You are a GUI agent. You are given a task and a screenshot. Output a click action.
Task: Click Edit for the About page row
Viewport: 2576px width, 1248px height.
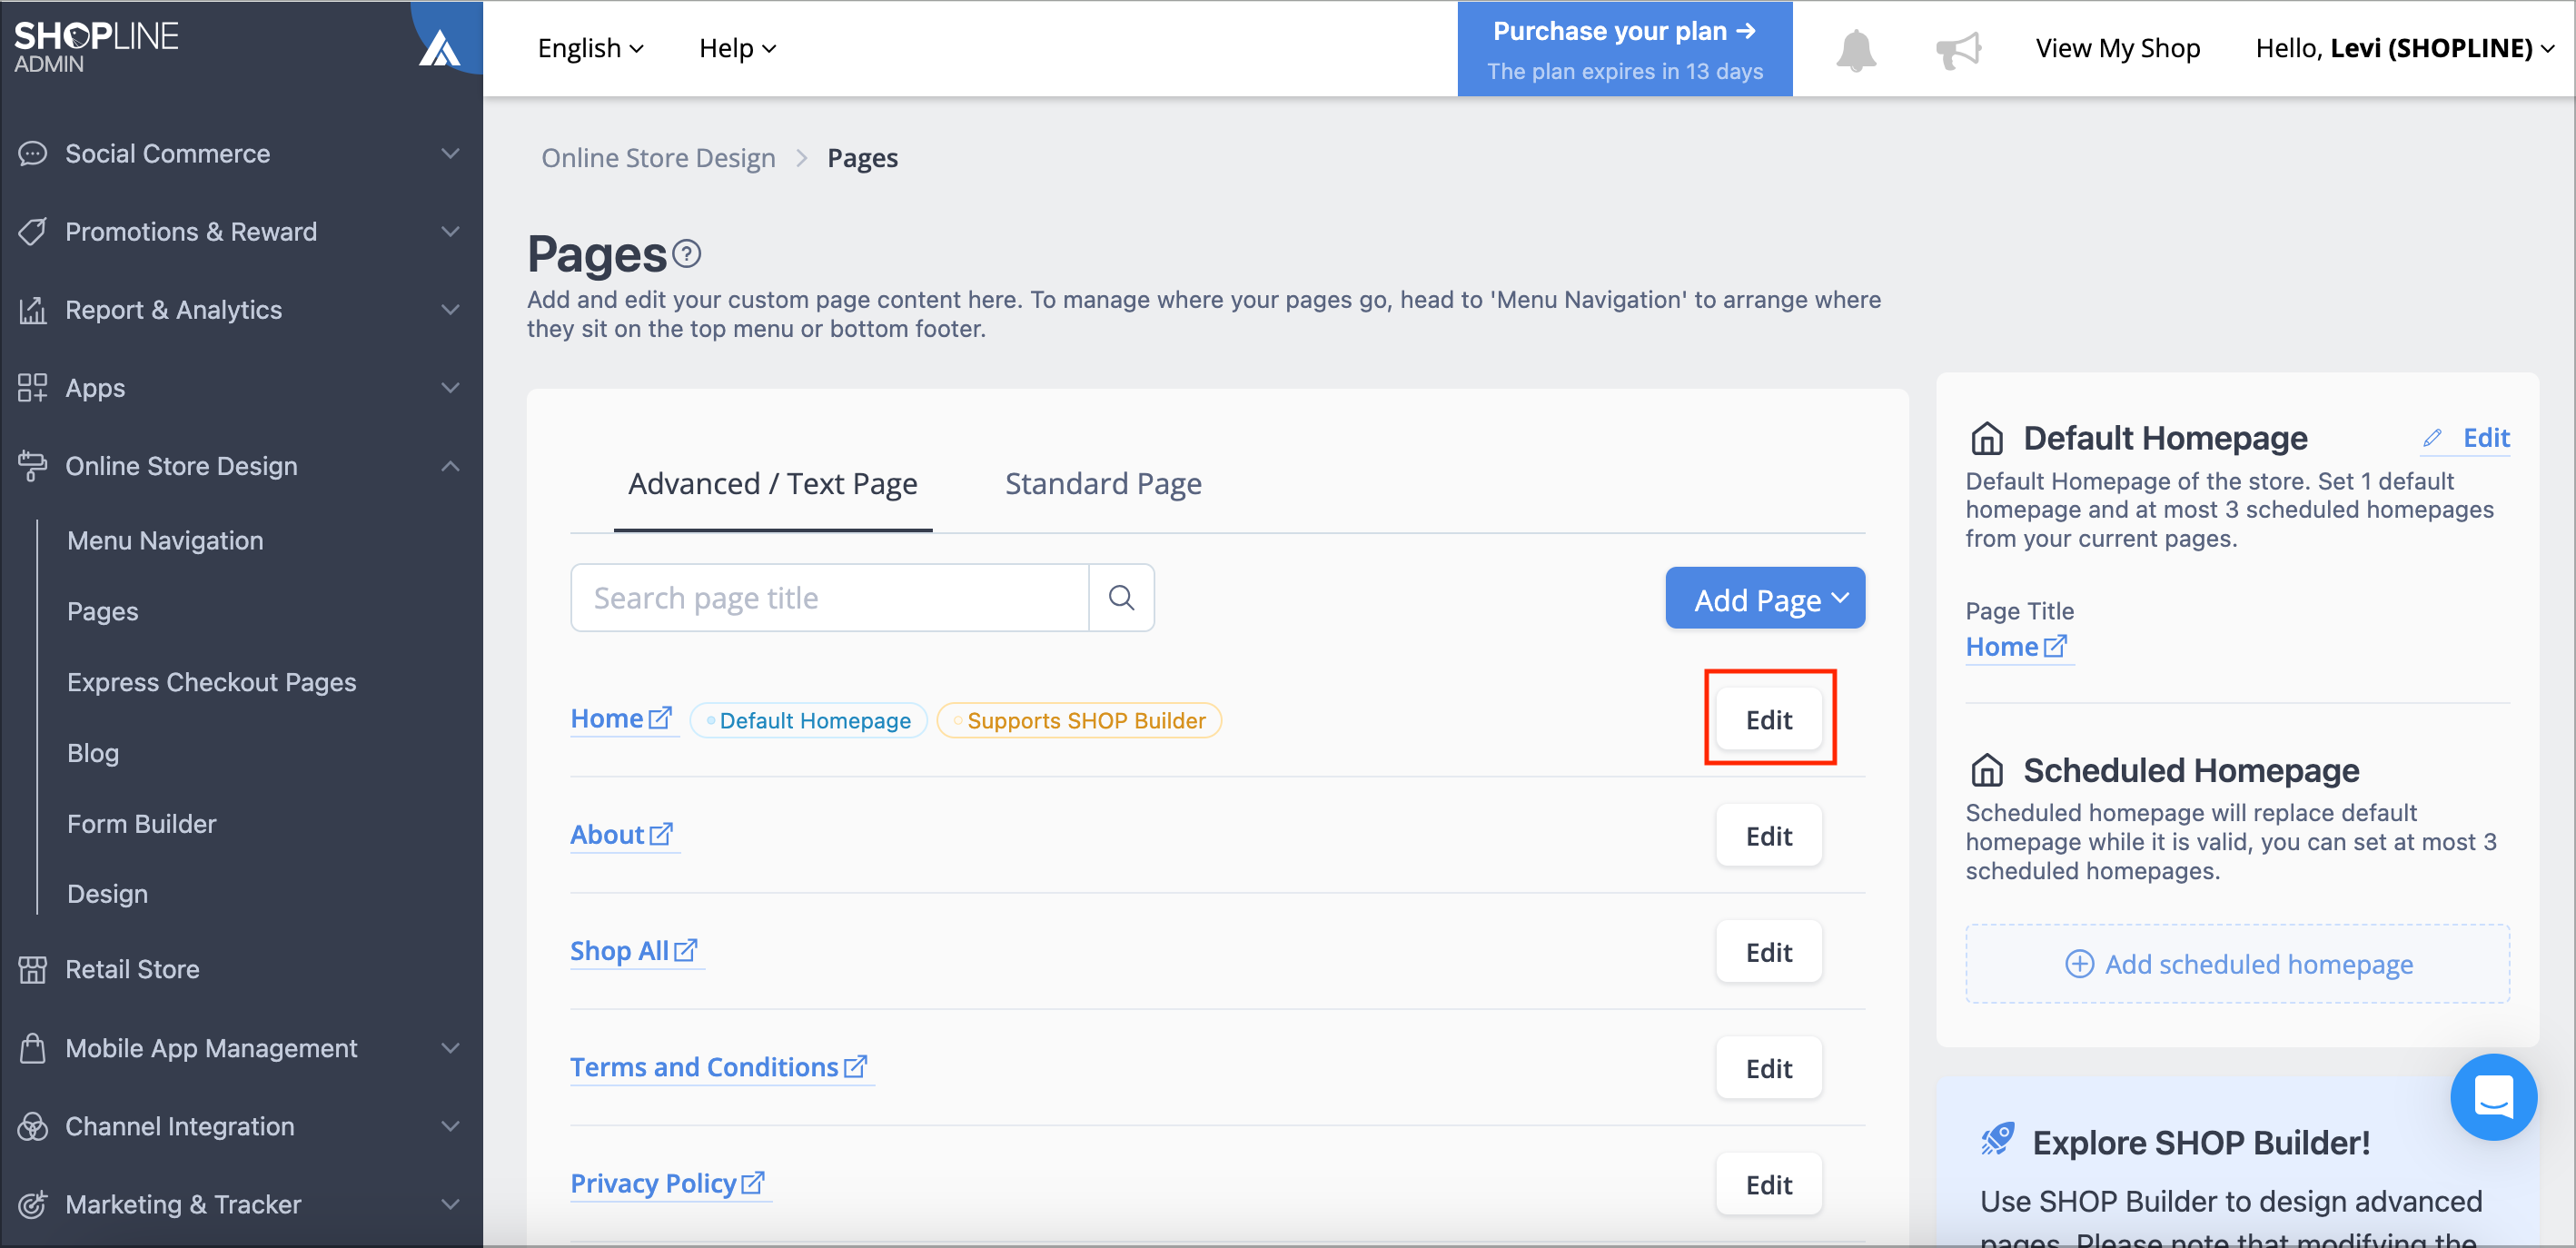pyautogui.click(x=1769, y=836)
